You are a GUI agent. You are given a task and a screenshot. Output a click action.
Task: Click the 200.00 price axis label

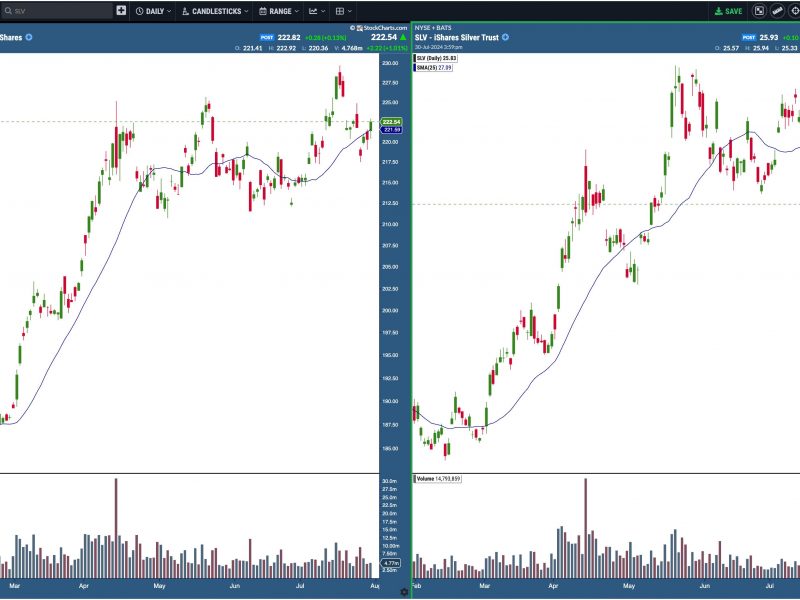pyautogui.click(x=390, y=310)
